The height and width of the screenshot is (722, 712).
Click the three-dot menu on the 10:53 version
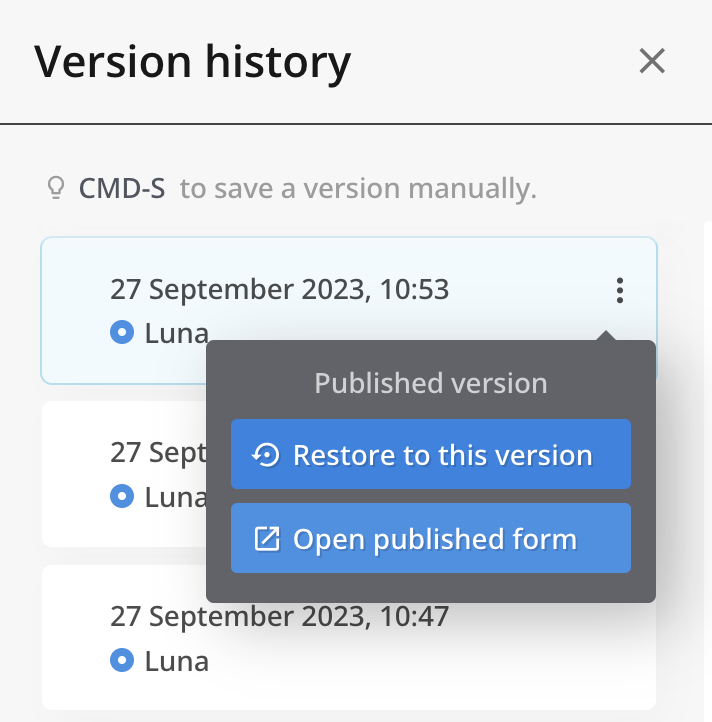(x=620, y=291)
